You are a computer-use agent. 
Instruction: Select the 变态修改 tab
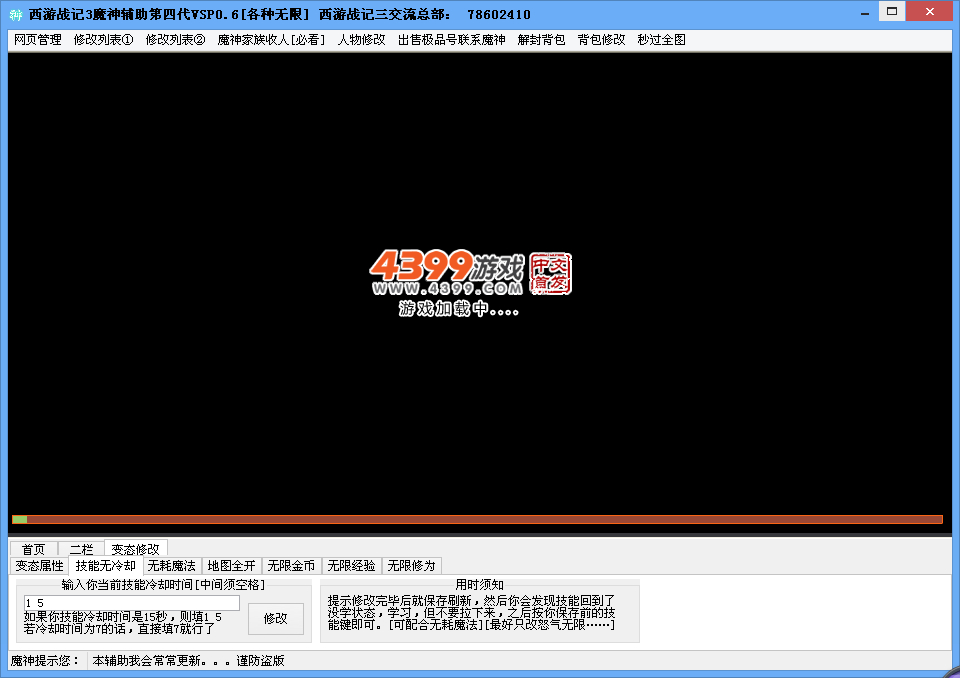[x=135, y=548]
